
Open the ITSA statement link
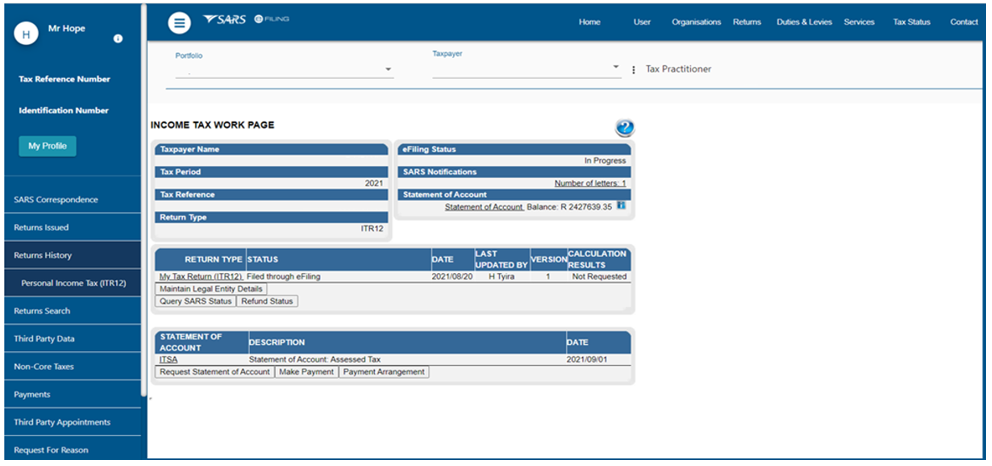tap(168, 359)
